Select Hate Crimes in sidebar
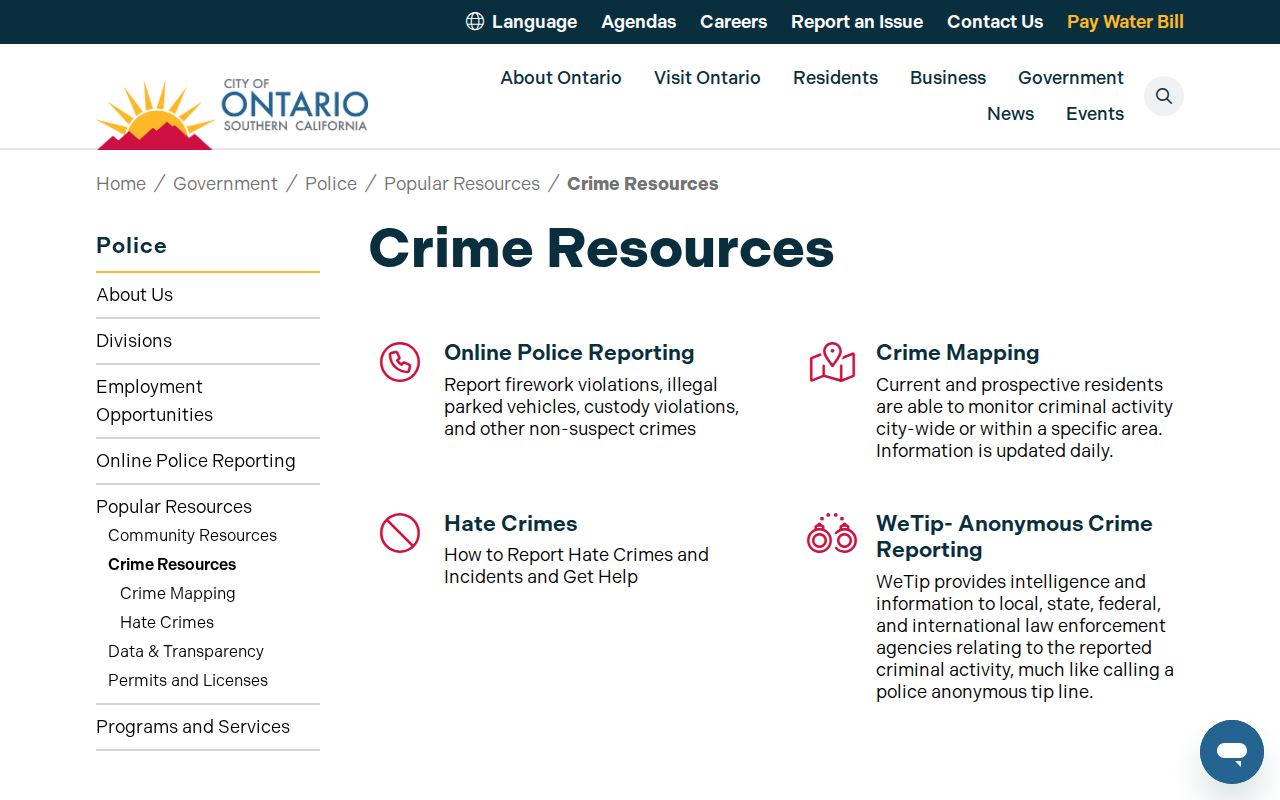The width and height of the screenshot is (1280, 800). click(x=167, y=623)
